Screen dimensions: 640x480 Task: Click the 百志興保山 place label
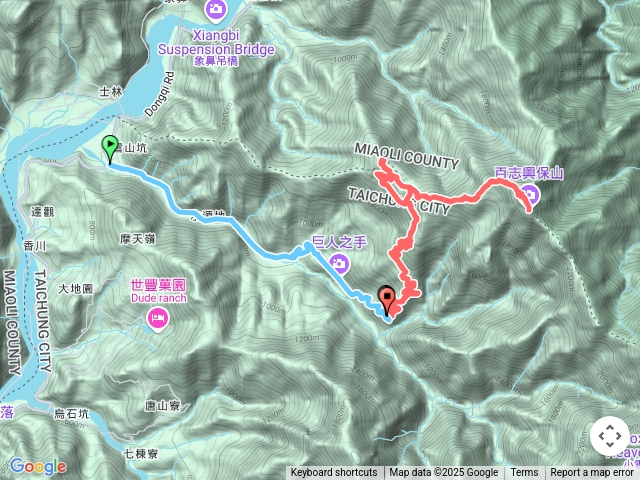[x=529, y=173]
